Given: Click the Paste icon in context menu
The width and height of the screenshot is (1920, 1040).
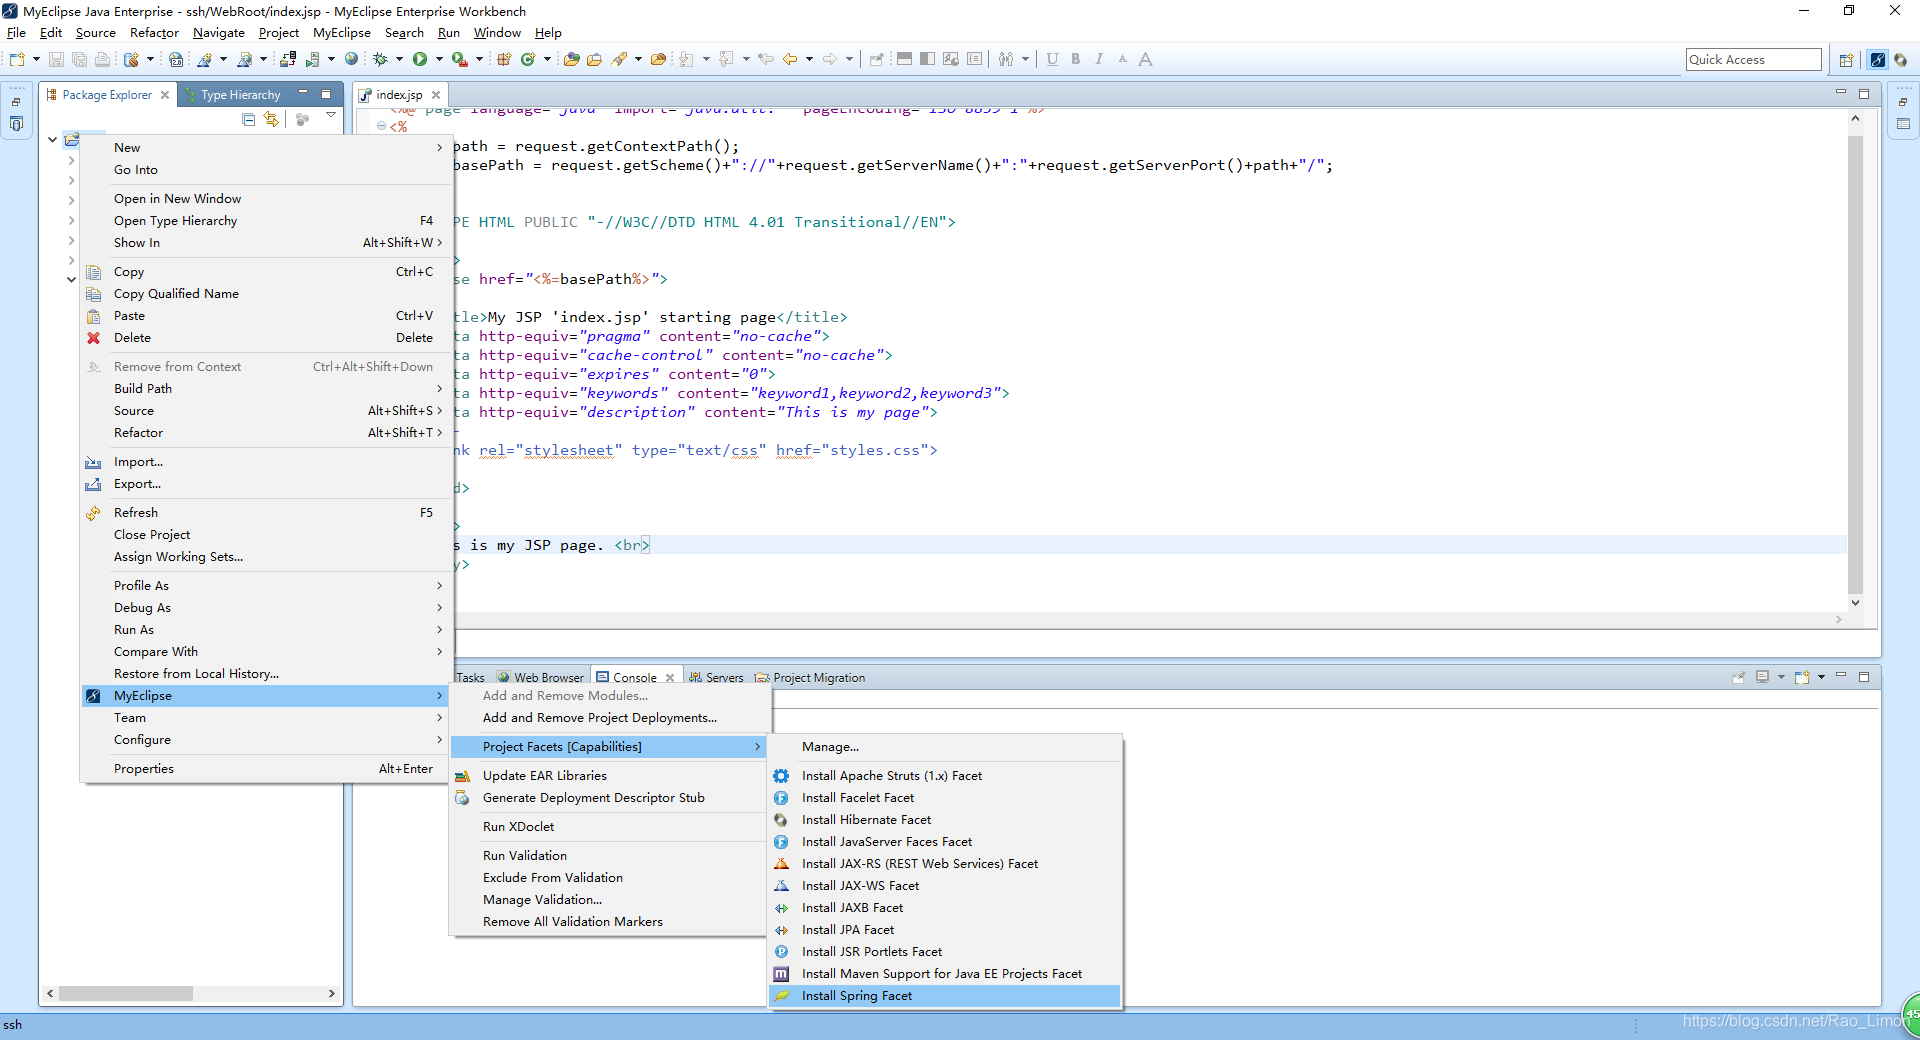Looking at the screenshot, I should point(93,316).
